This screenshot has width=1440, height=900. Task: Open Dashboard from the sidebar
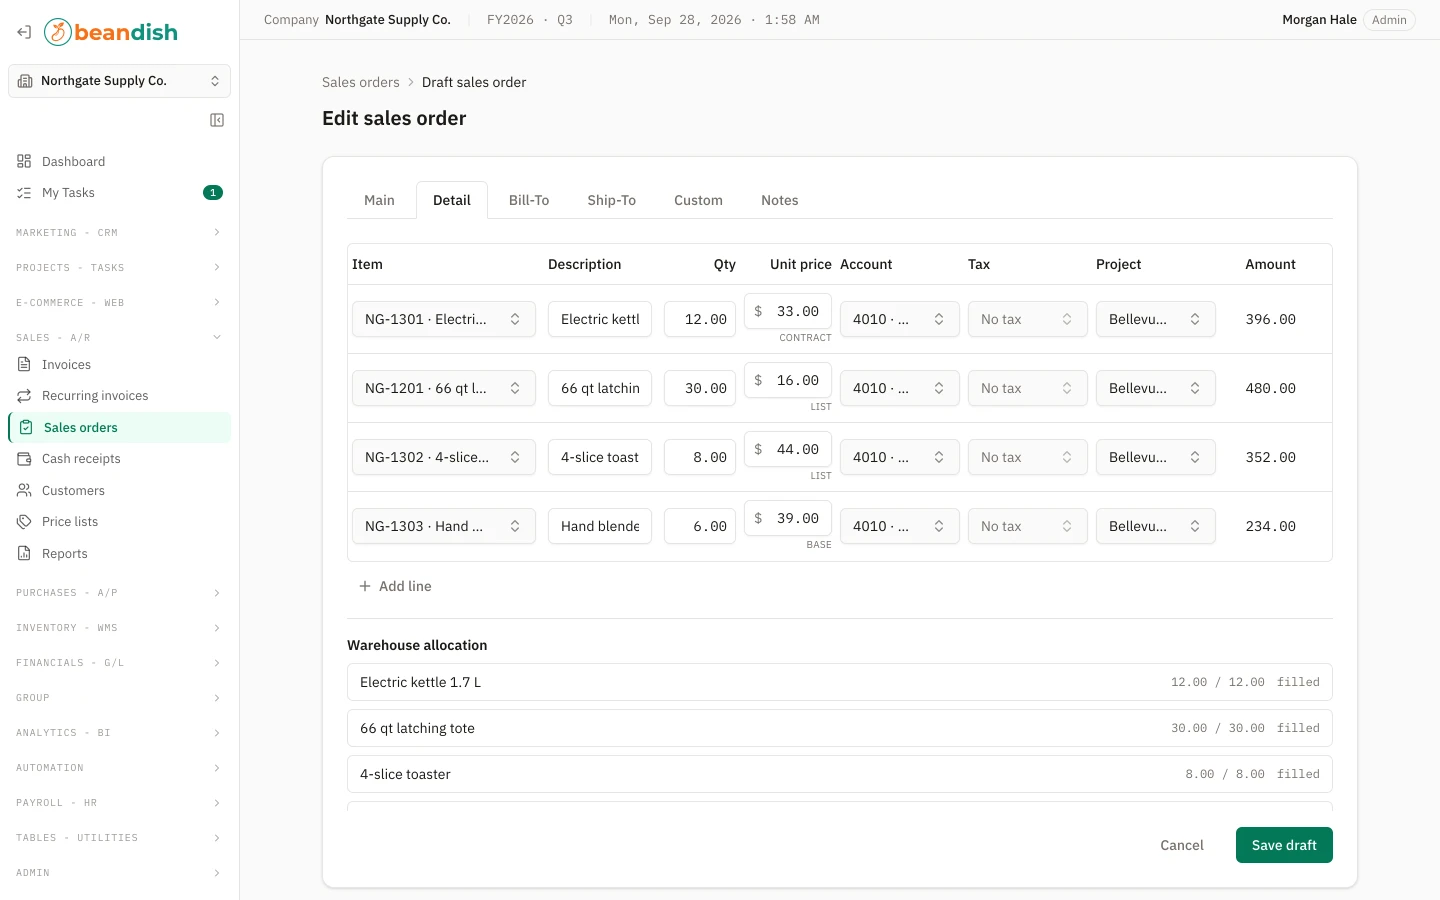[x=119, y=161]
